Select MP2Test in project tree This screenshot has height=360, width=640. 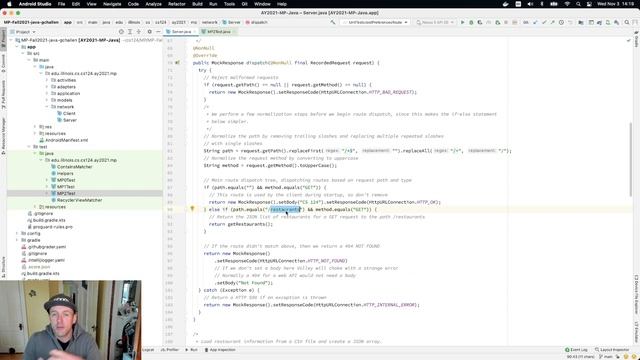(x=66, y=193)
